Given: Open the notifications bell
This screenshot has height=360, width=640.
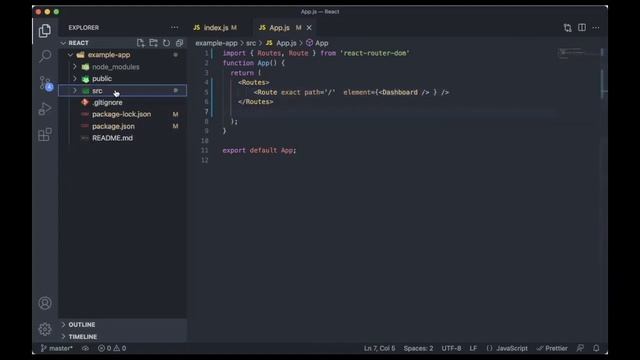Looking at the screenshot, I should (596, 348).
